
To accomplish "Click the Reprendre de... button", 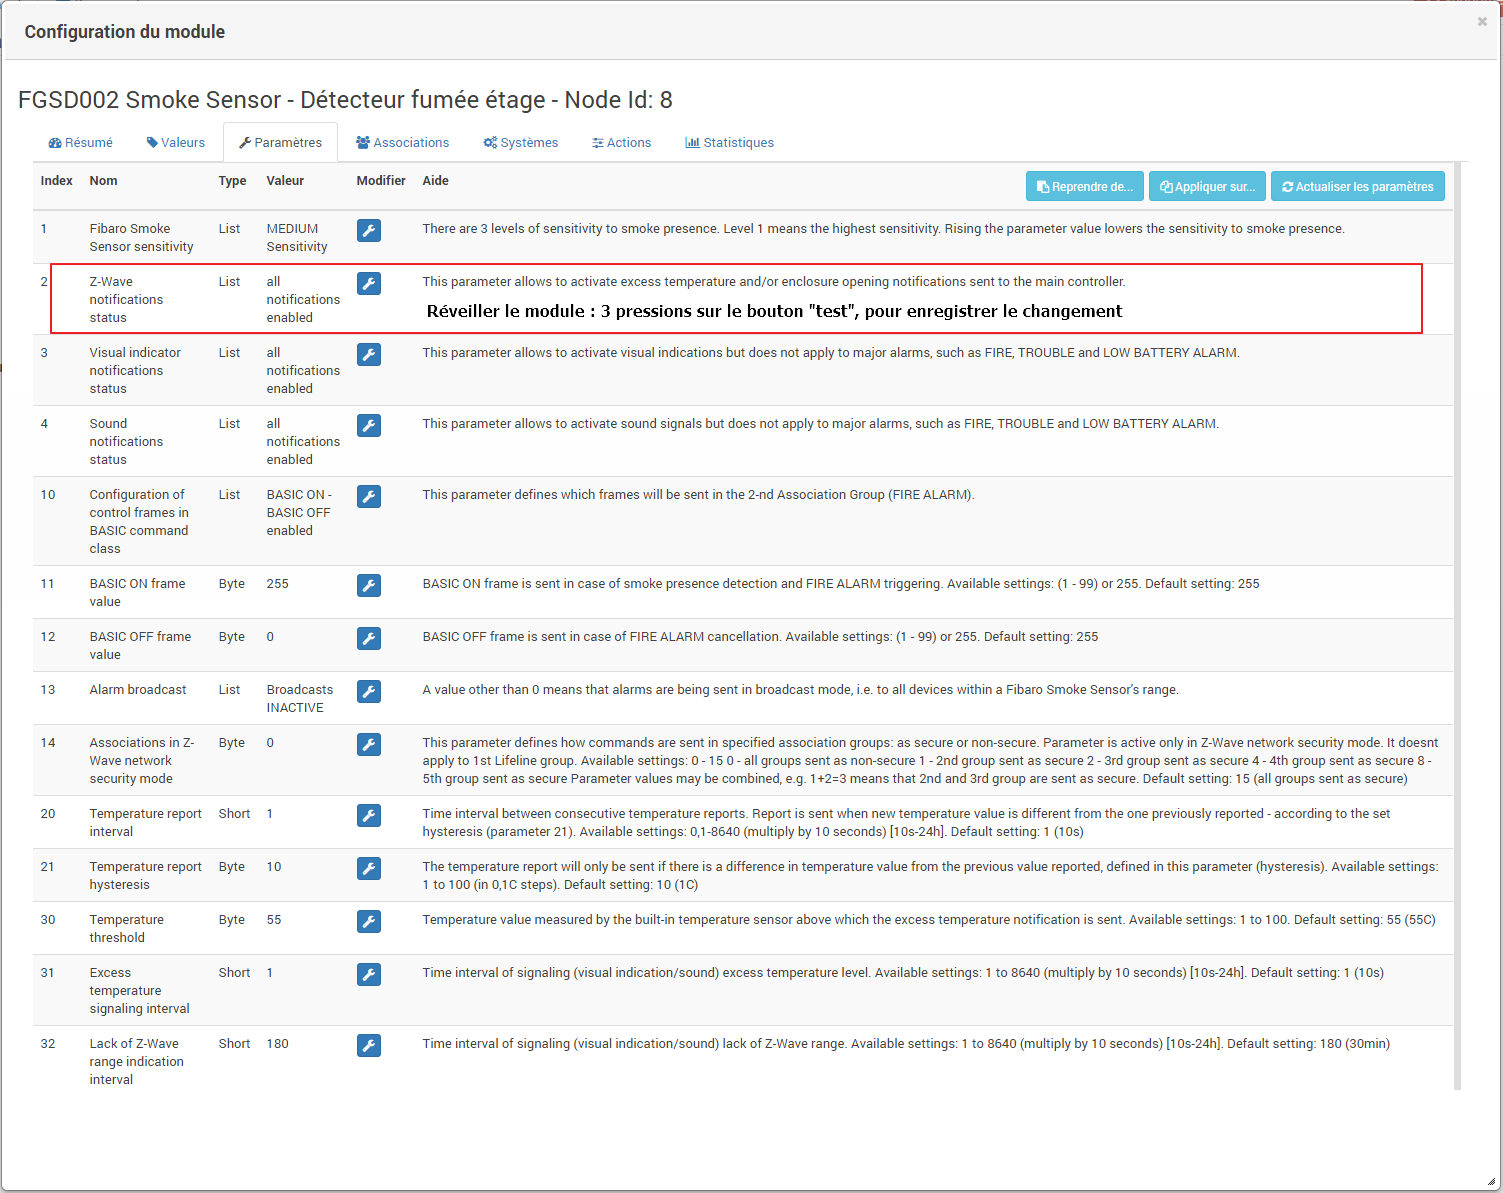I will point(1085,187).
